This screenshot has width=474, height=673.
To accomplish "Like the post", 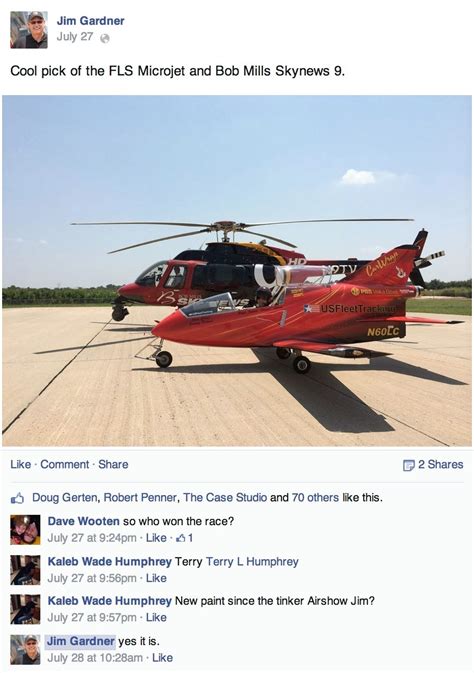I will (x=21, y=464).
